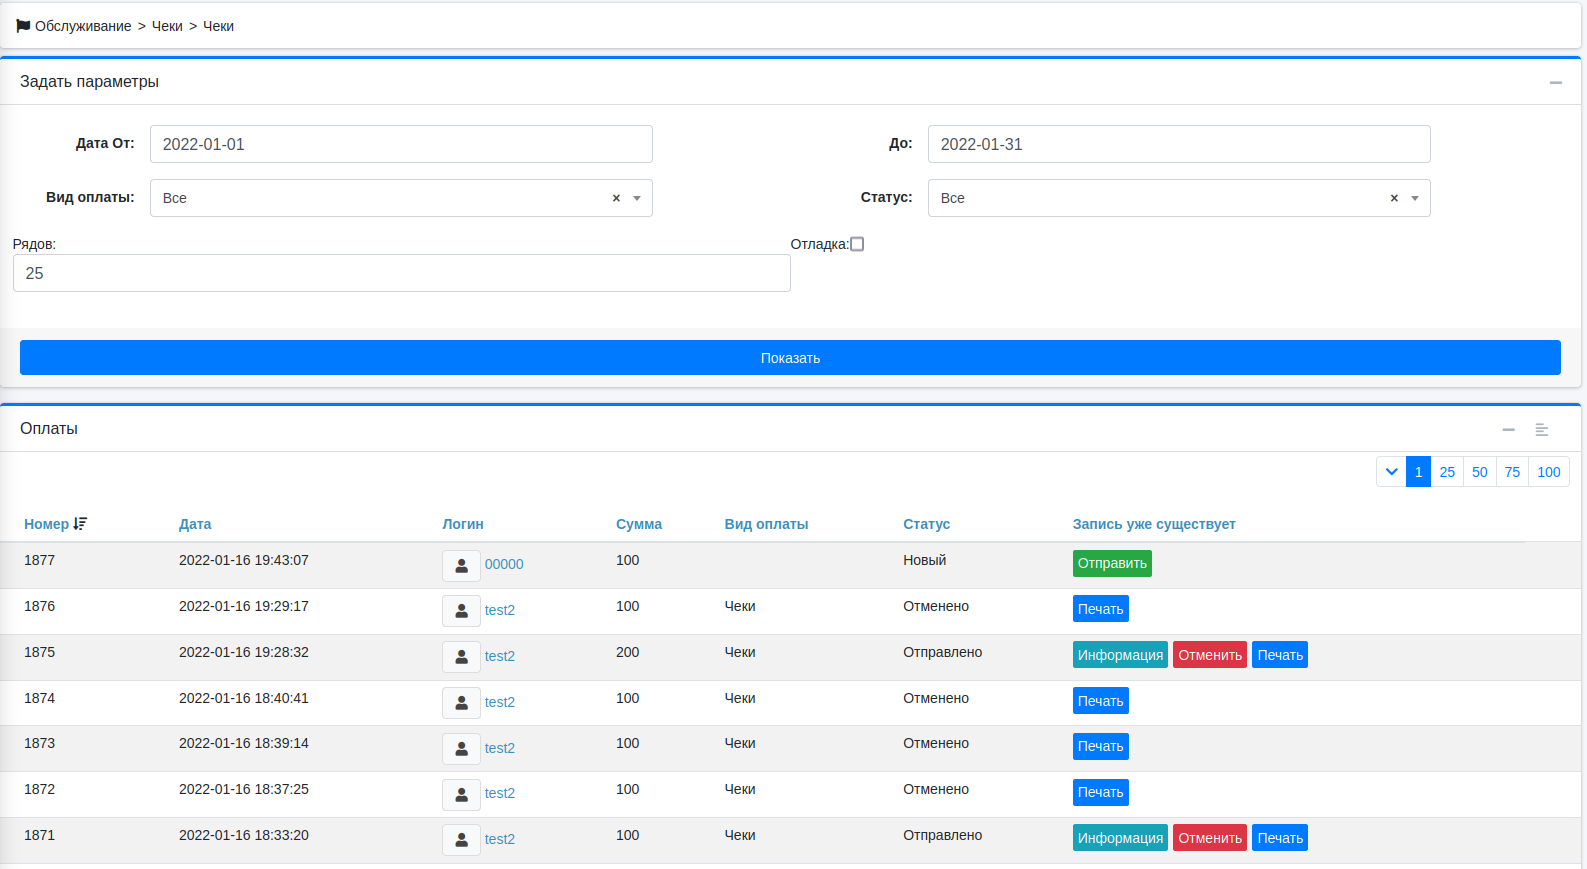Screen dimensions: 1587x869
Task: Open the Вид оплаты dropdown
Action: 637,199
